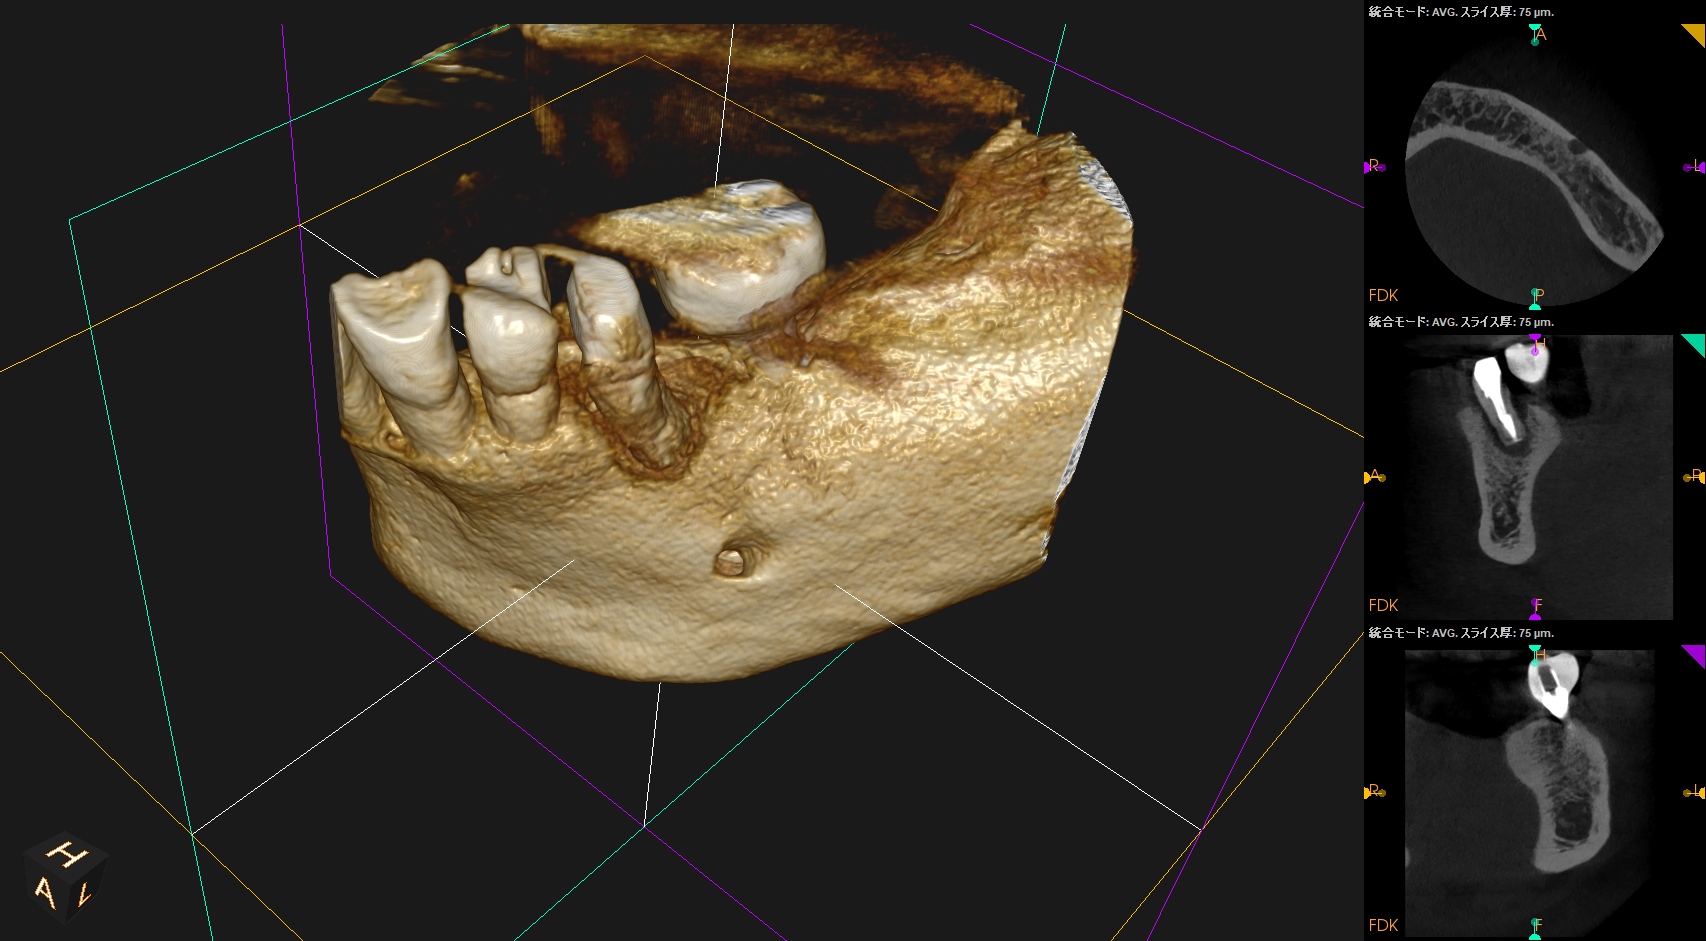Grab the purple L handle in axial view
The height and width of the screenshot is (941, 1706).
[1695, 167]
